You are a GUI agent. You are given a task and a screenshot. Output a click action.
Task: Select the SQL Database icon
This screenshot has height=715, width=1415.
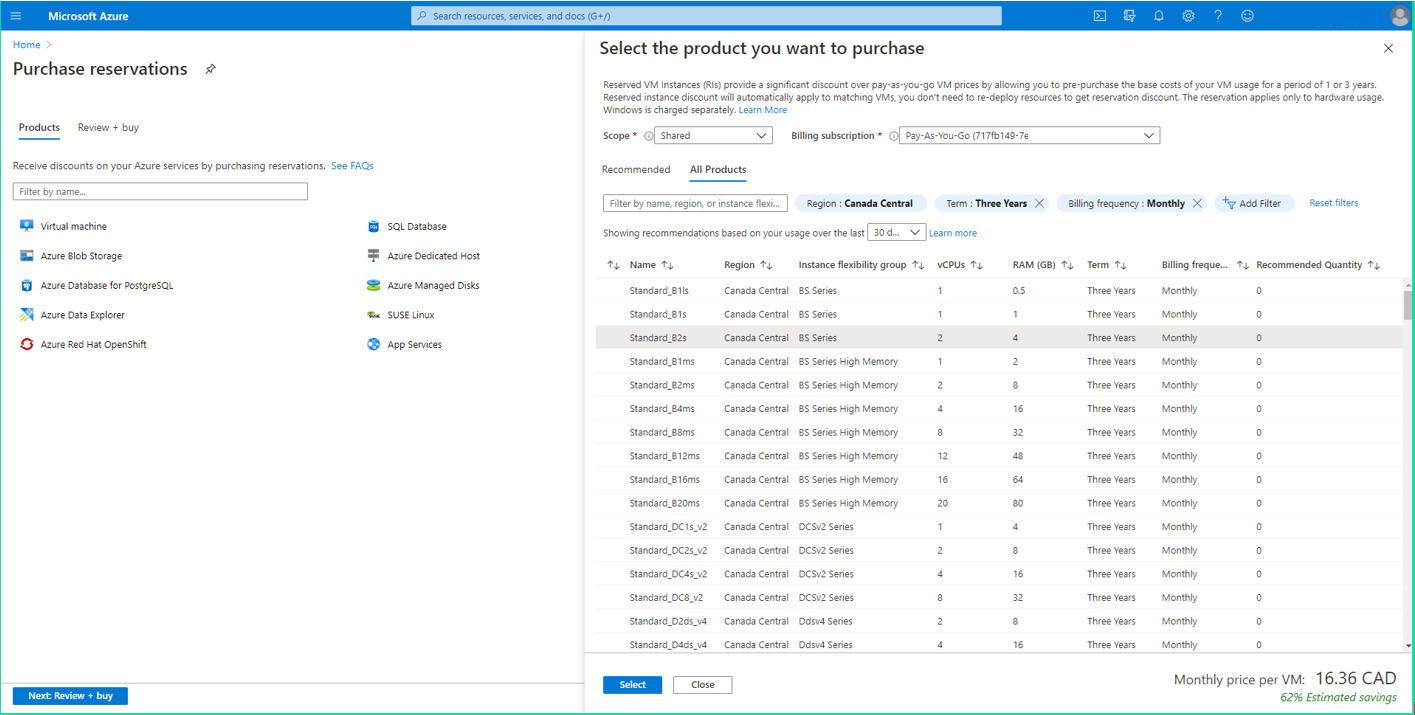pos(374,226)
